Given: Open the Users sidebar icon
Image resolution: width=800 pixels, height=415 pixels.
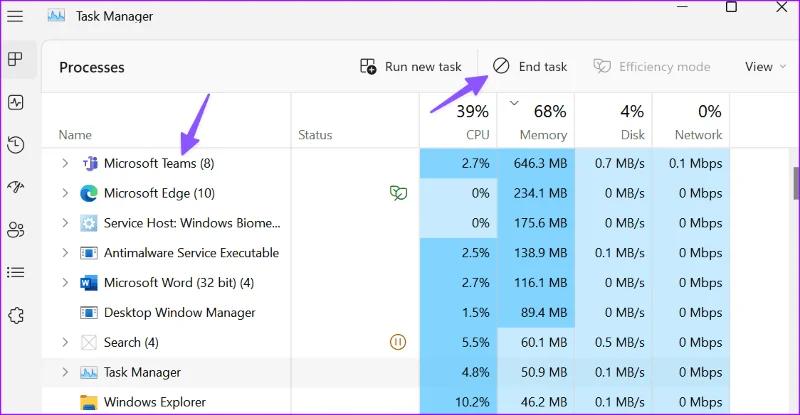Looking at the screenshot, I should (16, 230).
